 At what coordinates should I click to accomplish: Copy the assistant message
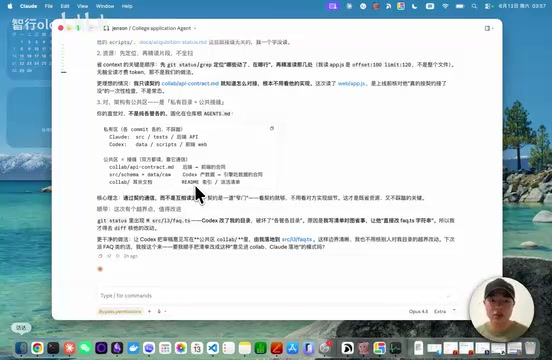(100, 256)
